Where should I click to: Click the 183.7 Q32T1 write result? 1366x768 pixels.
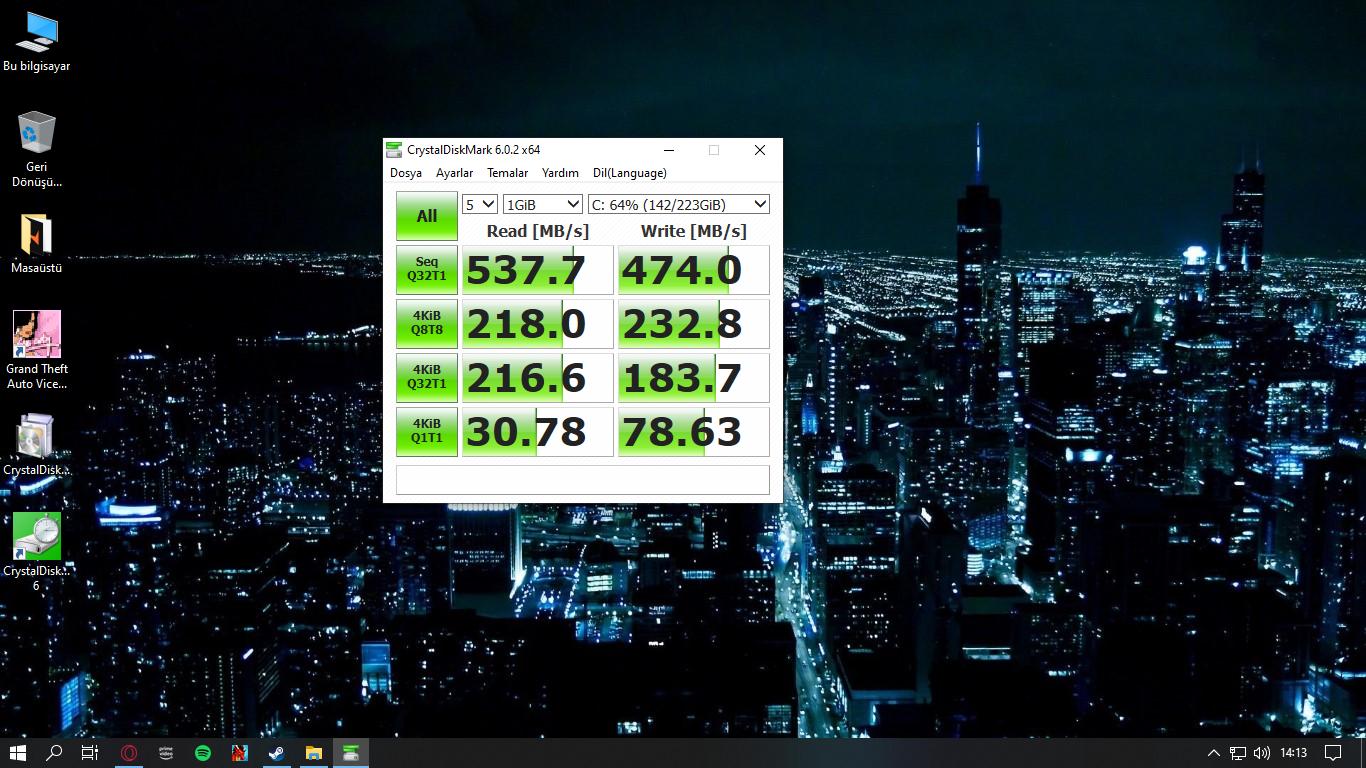(694, 378)
